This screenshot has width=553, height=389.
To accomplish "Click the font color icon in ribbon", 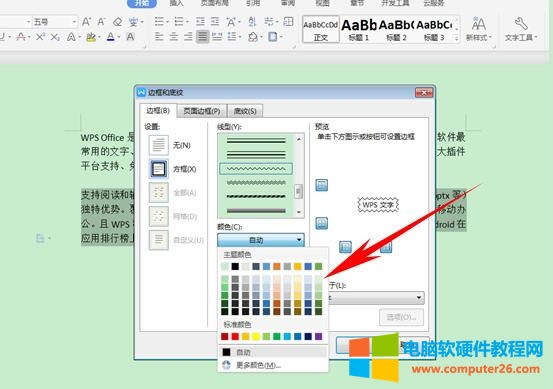I will 111,37.
